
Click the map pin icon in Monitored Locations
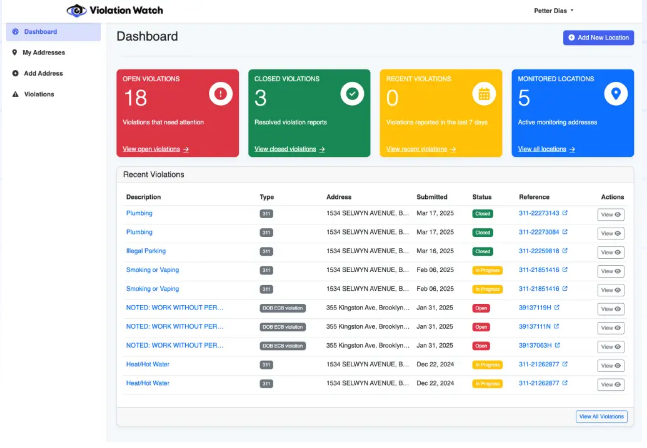(616, 94)
